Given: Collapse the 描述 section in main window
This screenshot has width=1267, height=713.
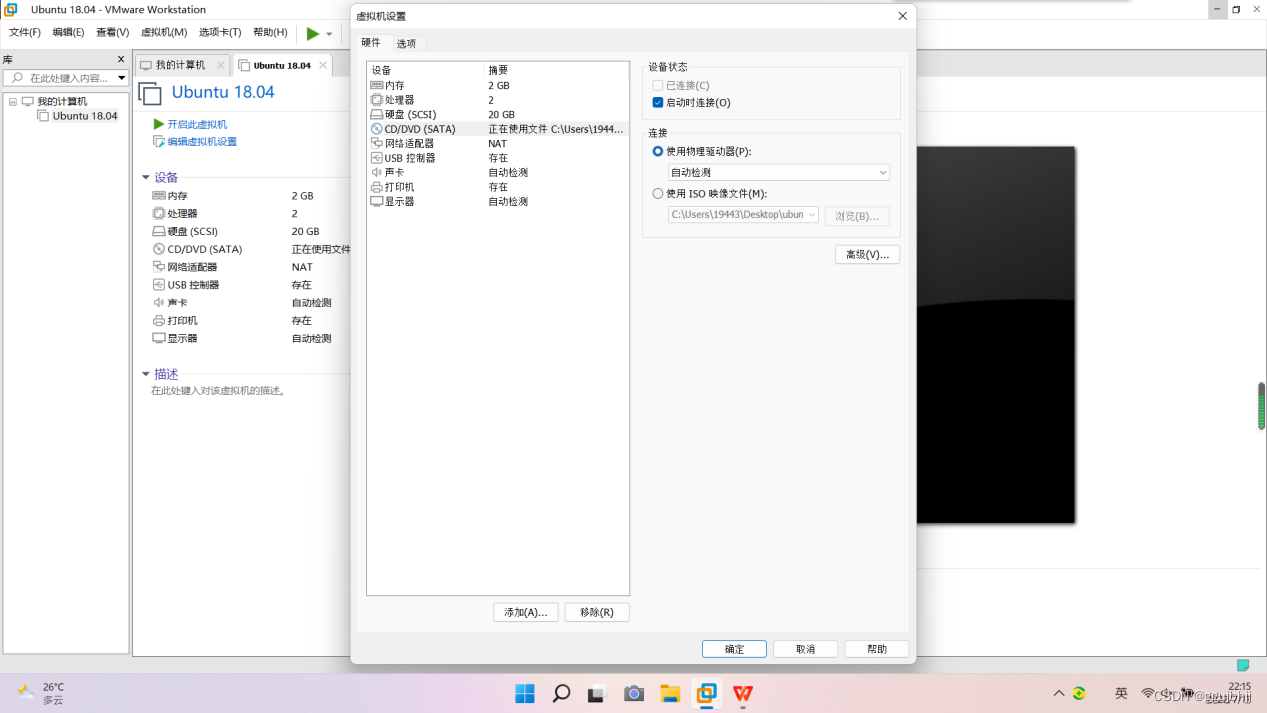Looking at the screenshot, I should pos(146,374).
